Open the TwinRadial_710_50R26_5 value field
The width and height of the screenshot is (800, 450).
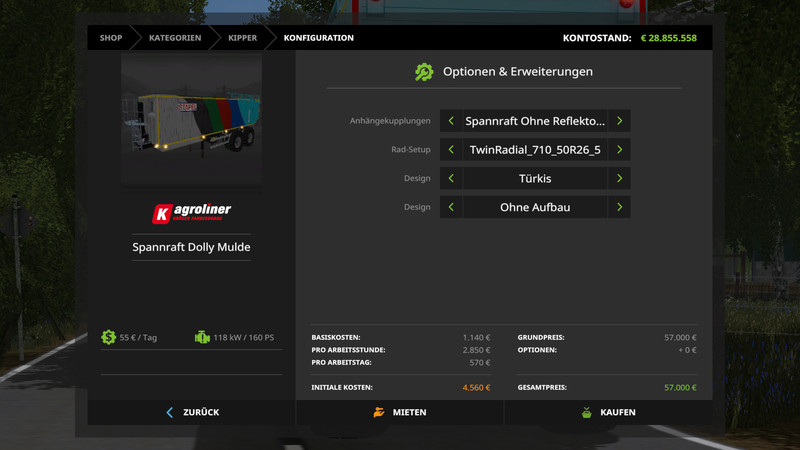click(535, 150)
